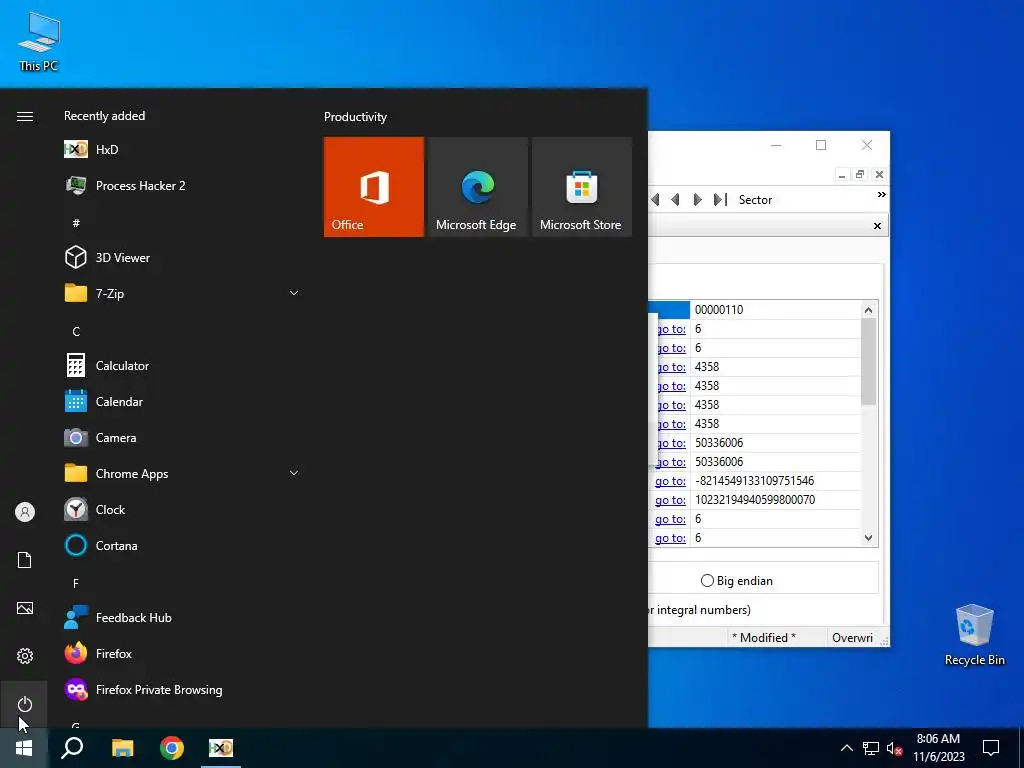Viewport: 1024px width, 768px height.
Task: Expand HxD toolbar overflow chevron
Action: pyautogui.click(x=882, y=195)
